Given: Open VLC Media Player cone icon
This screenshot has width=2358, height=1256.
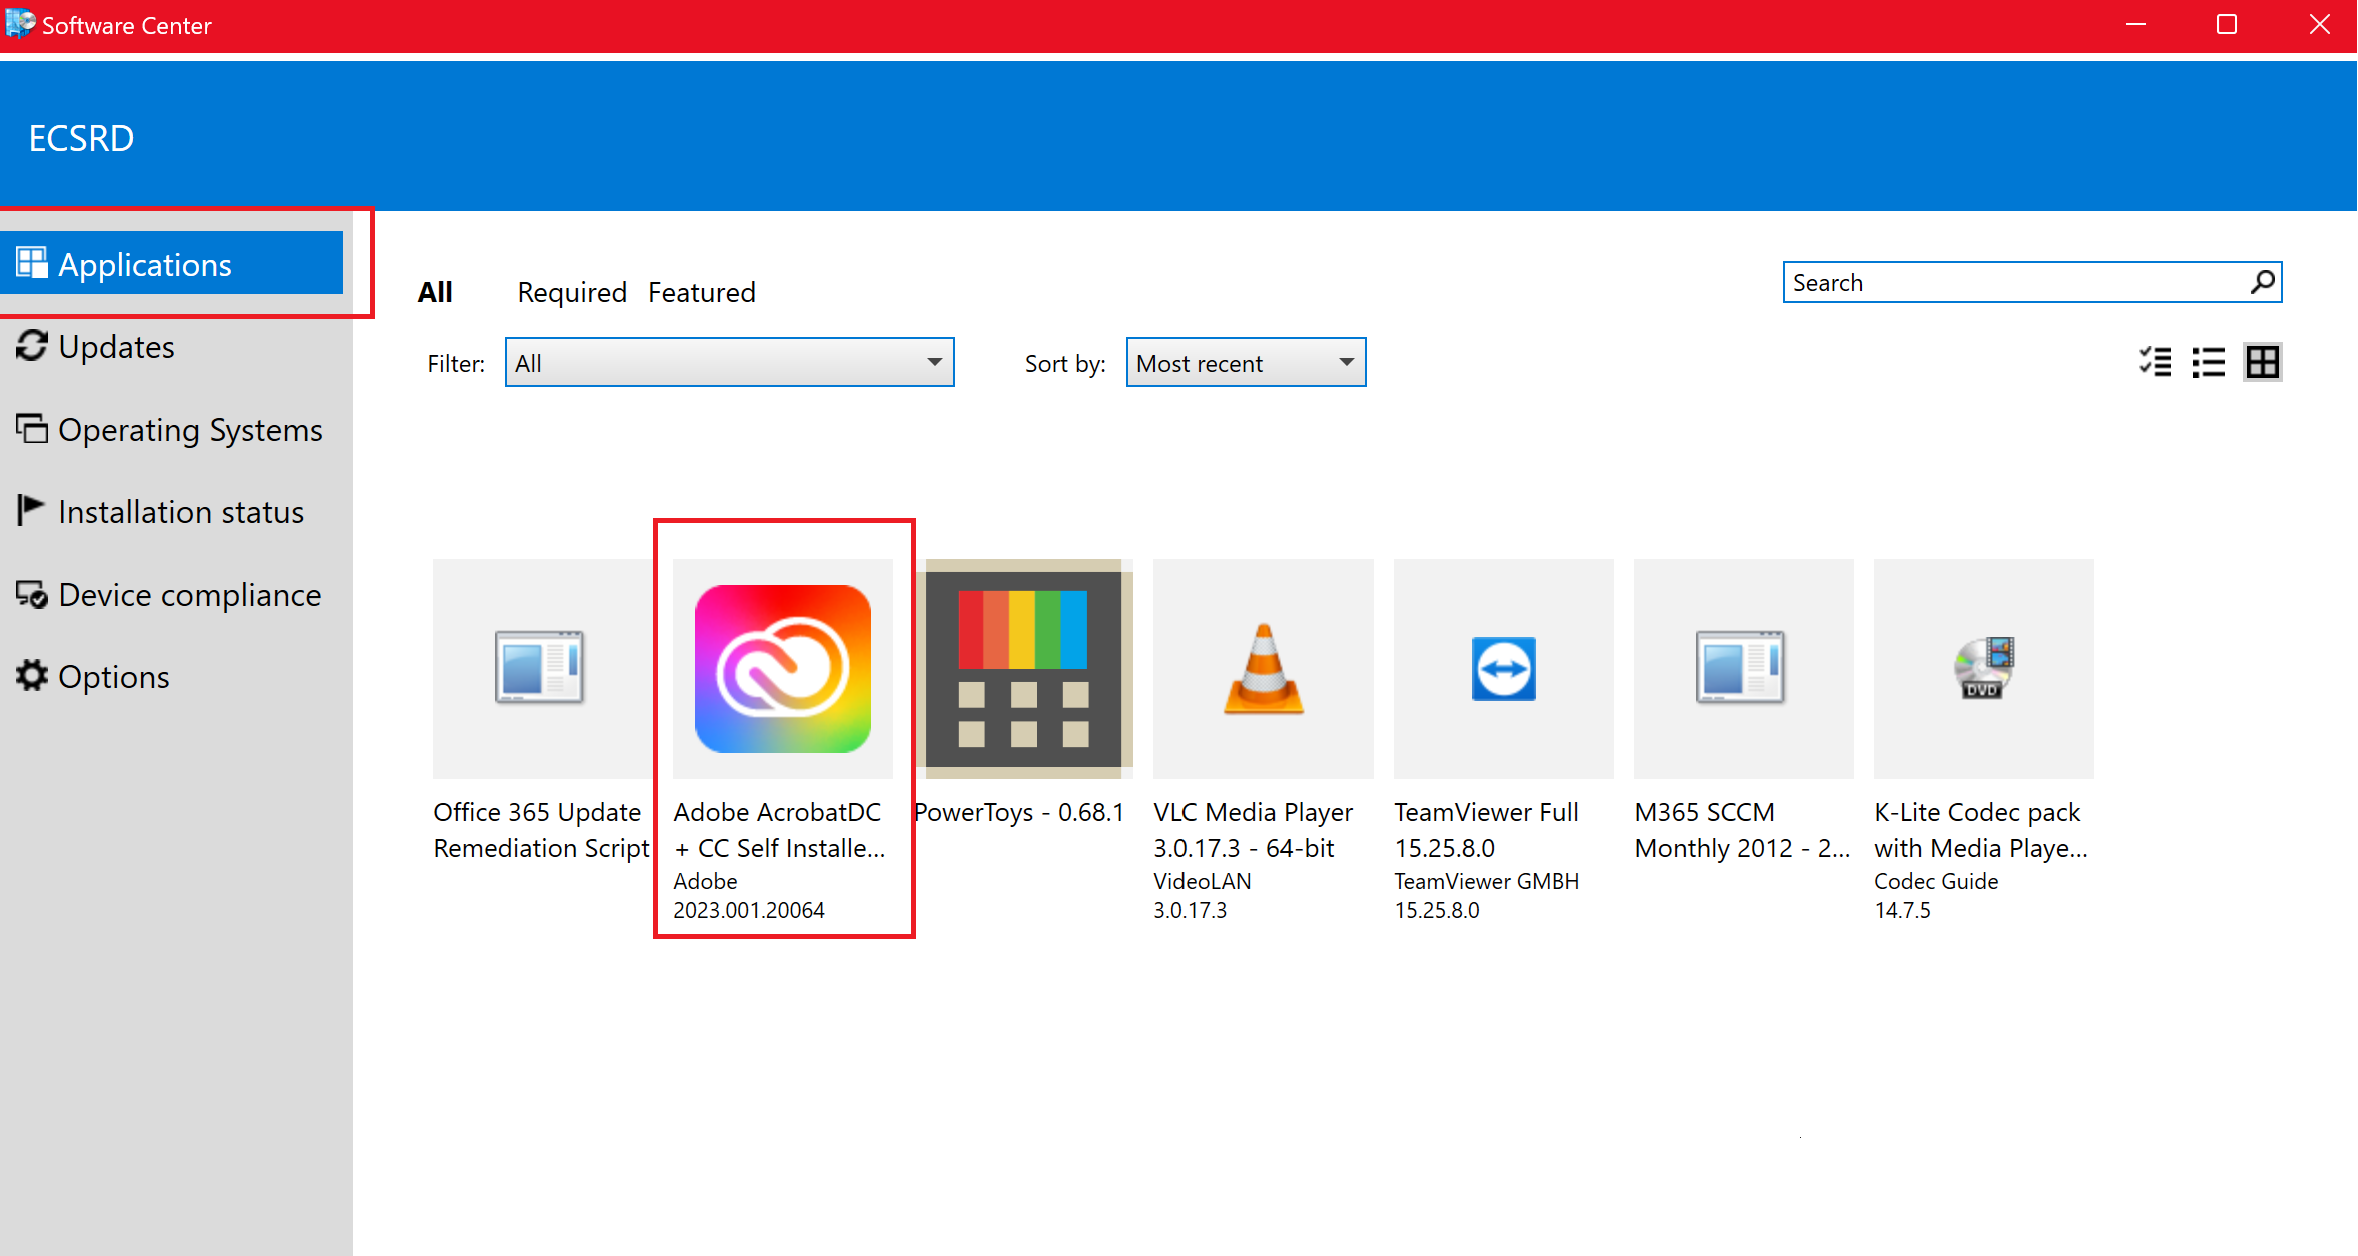Looking at the screenshot, I should coord(1263,668).
